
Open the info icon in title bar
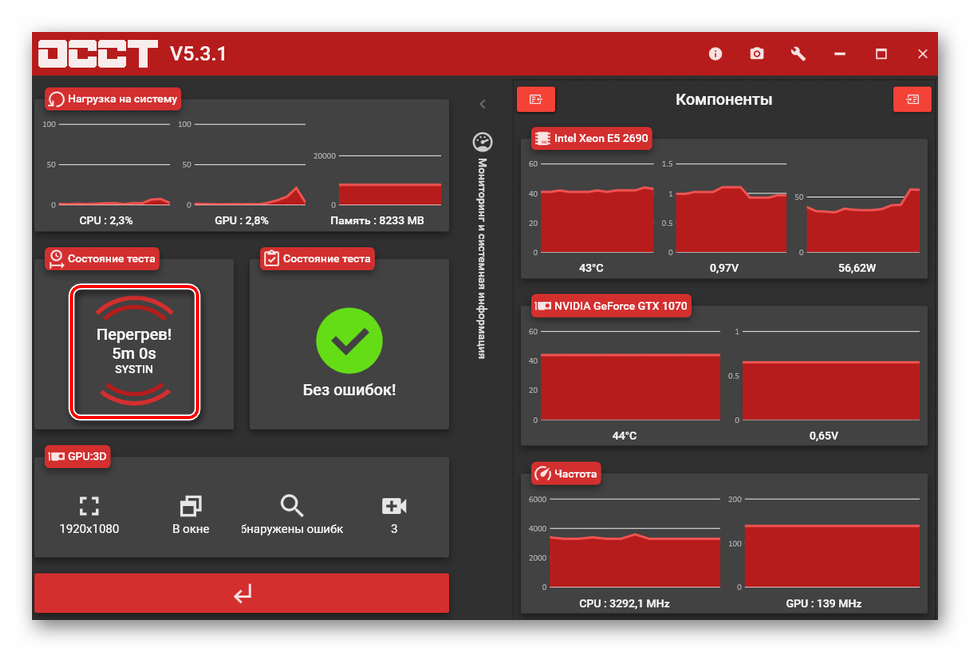715,54
